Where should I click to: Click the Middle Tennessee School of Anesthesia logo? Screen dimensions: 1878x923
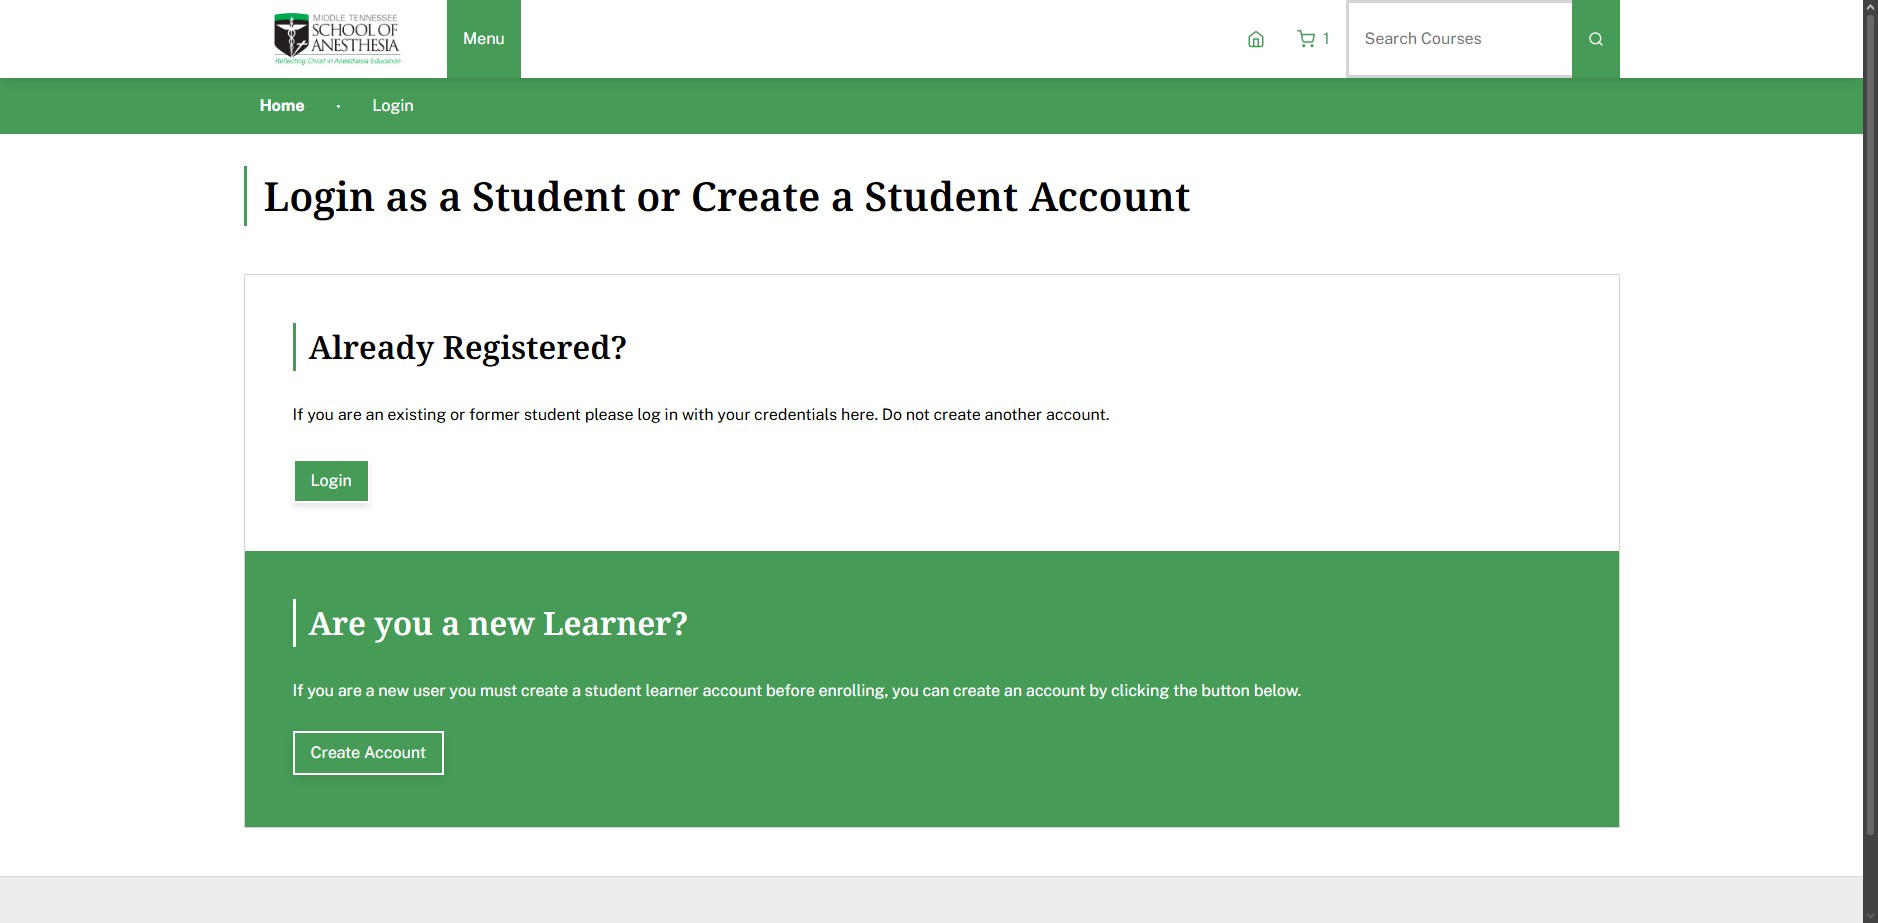click(x=337, y=39)
